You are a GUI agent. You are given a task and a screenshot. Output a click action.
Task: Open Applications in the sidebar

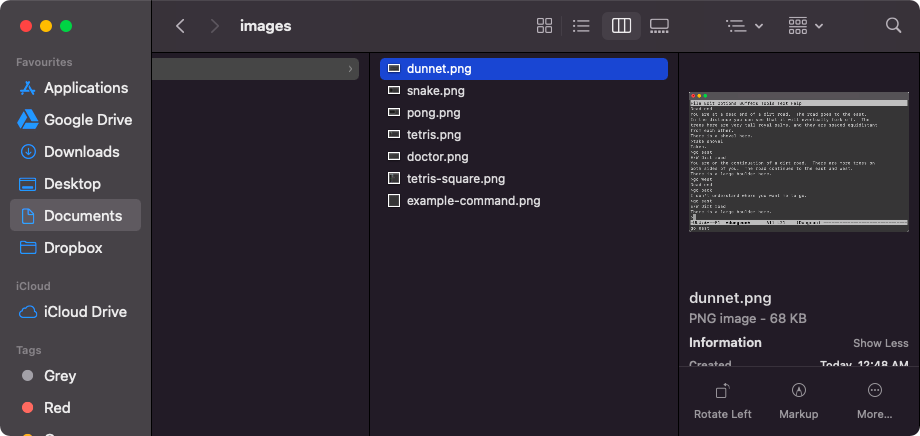click(85, 88)
